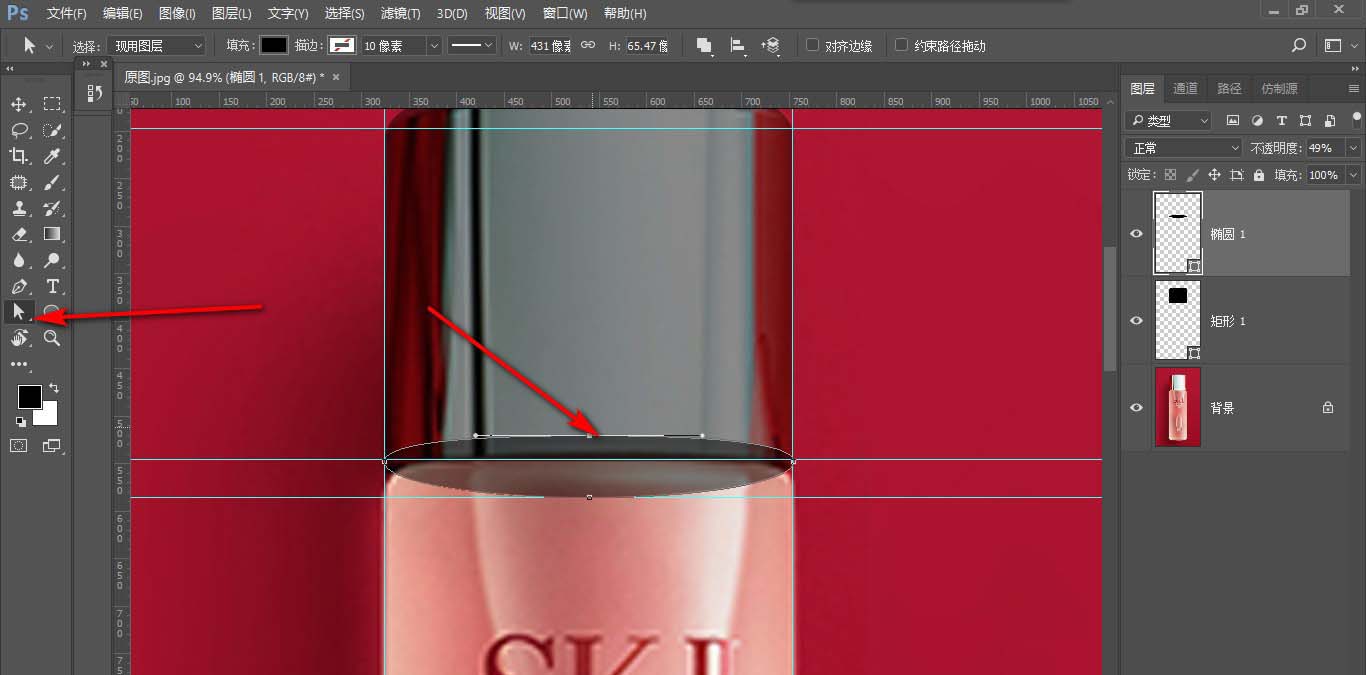
Task: Change the screen mode
Action: 52,445
